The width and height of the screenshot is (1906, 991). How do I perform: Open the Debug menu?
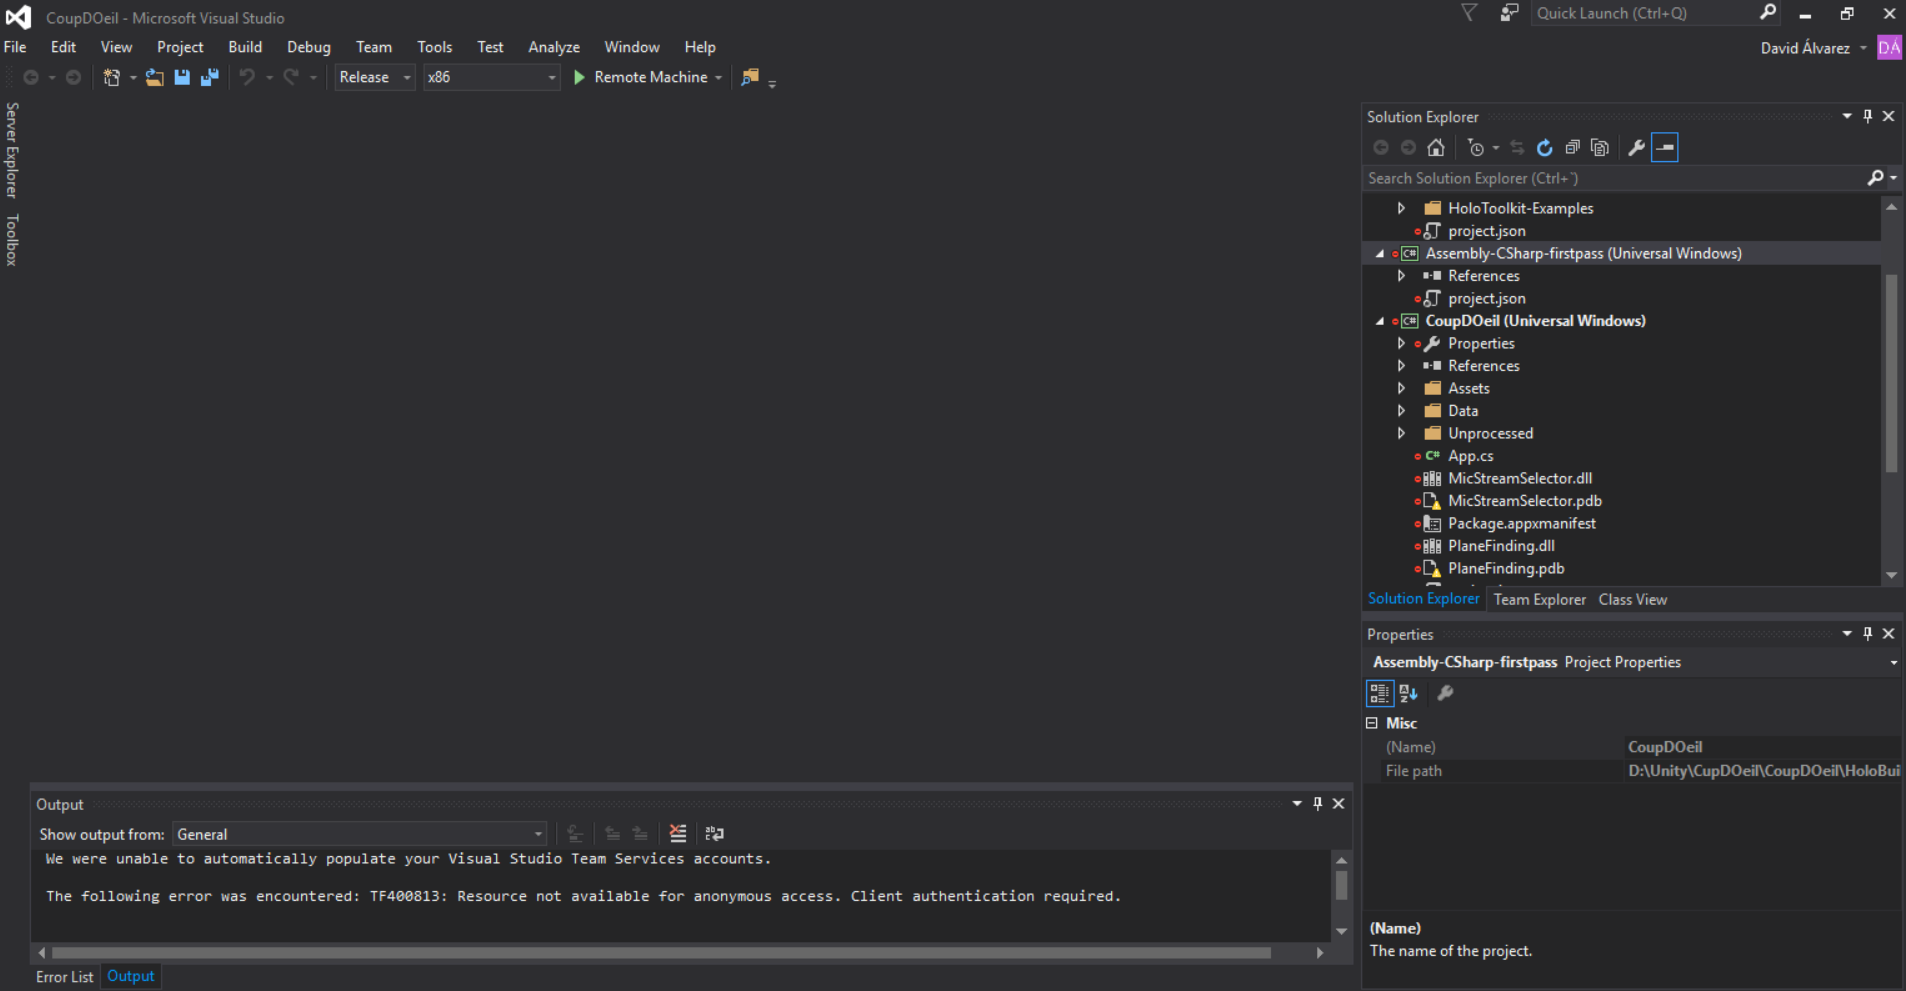(x=309, y=47)
